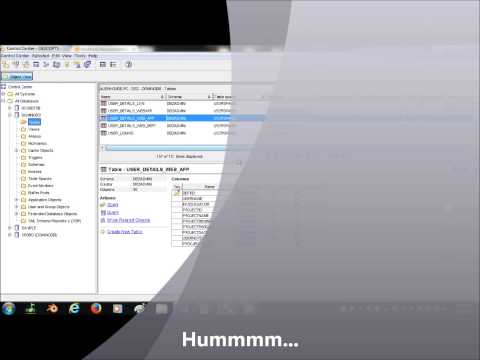
Task: Open the View menu
Action: pyautogui.click(x=67, y=56)
